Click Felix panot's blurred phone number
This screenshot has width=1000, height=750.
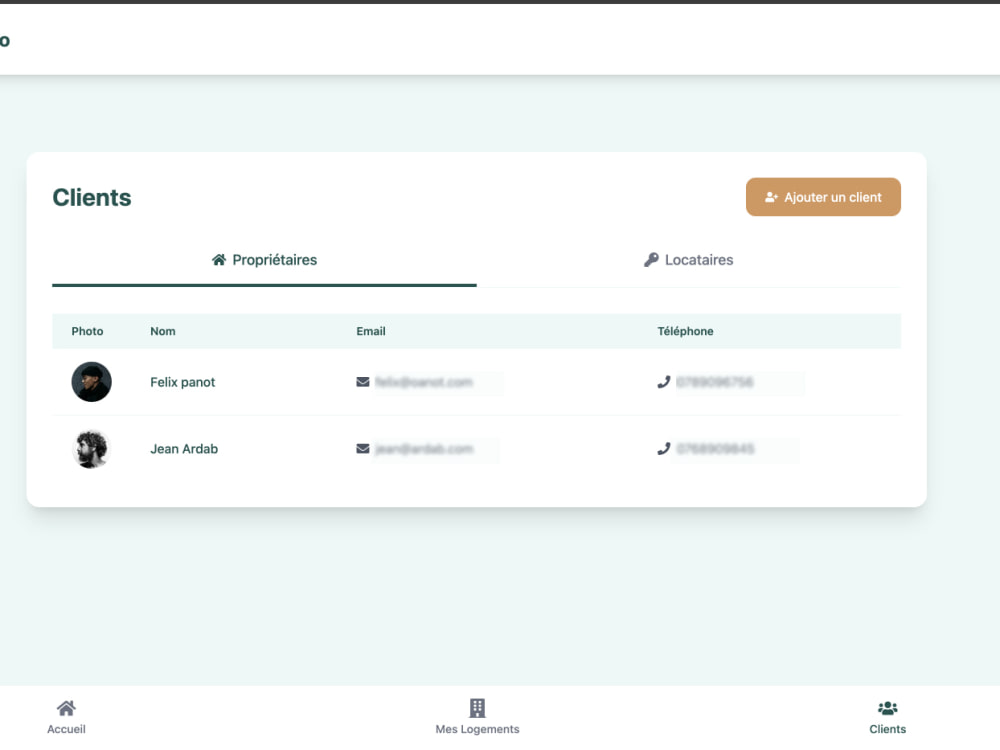(x=715, y=382)
